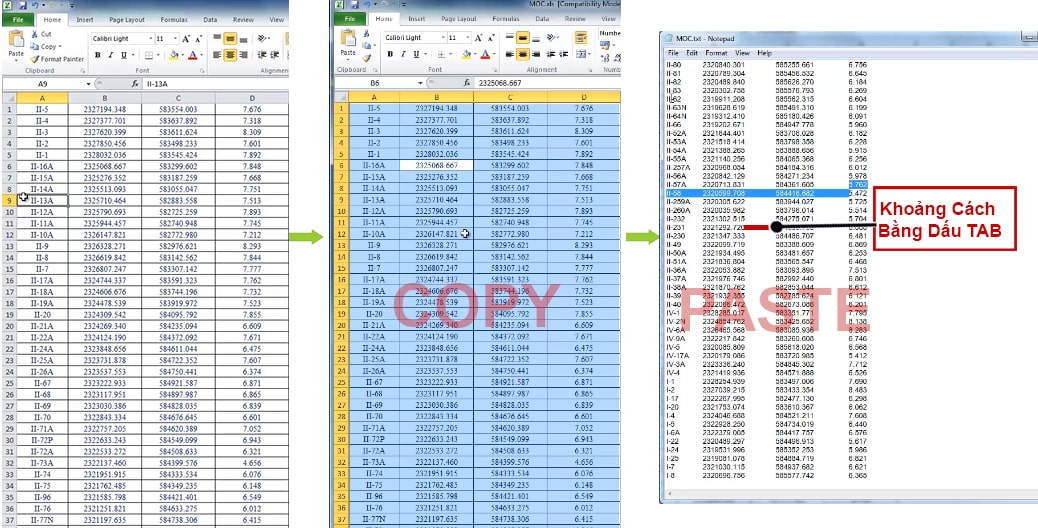1038x528 pixels.
Task: Select column D header in MOC.xls Excel window
Action: coord(584,97)
